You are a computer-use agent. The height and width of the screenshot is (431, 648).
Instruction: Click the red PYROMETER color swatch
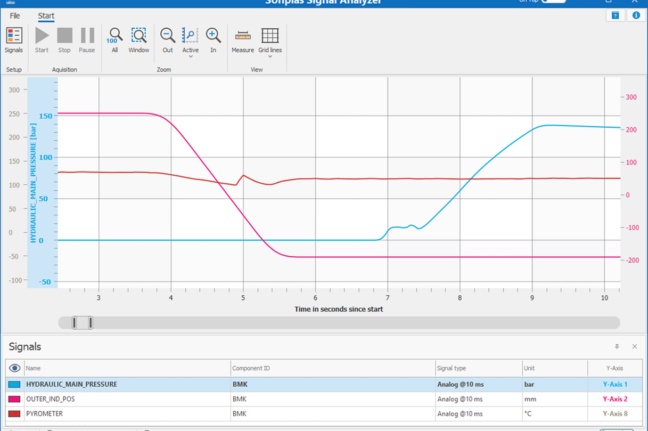14,414
